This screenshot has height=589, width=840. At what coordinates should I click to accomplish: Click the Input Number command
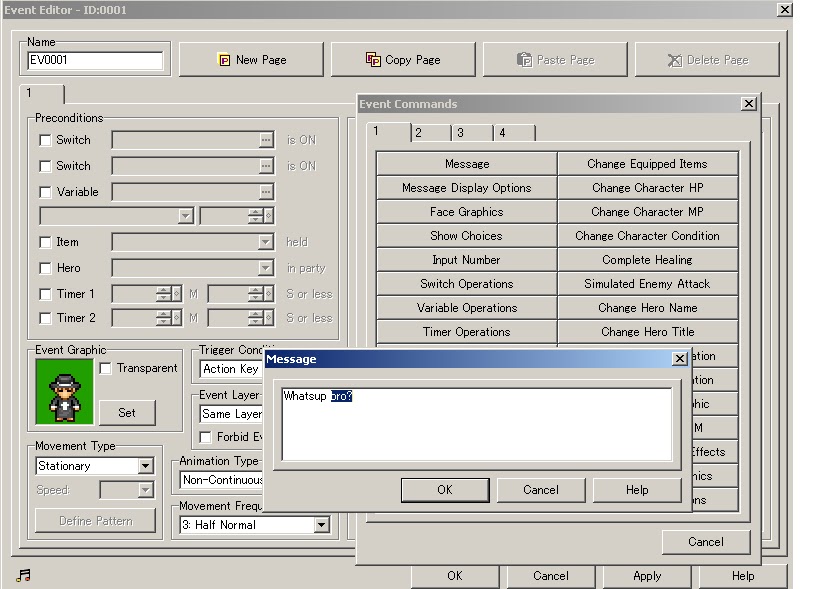(x=467, y=260)
